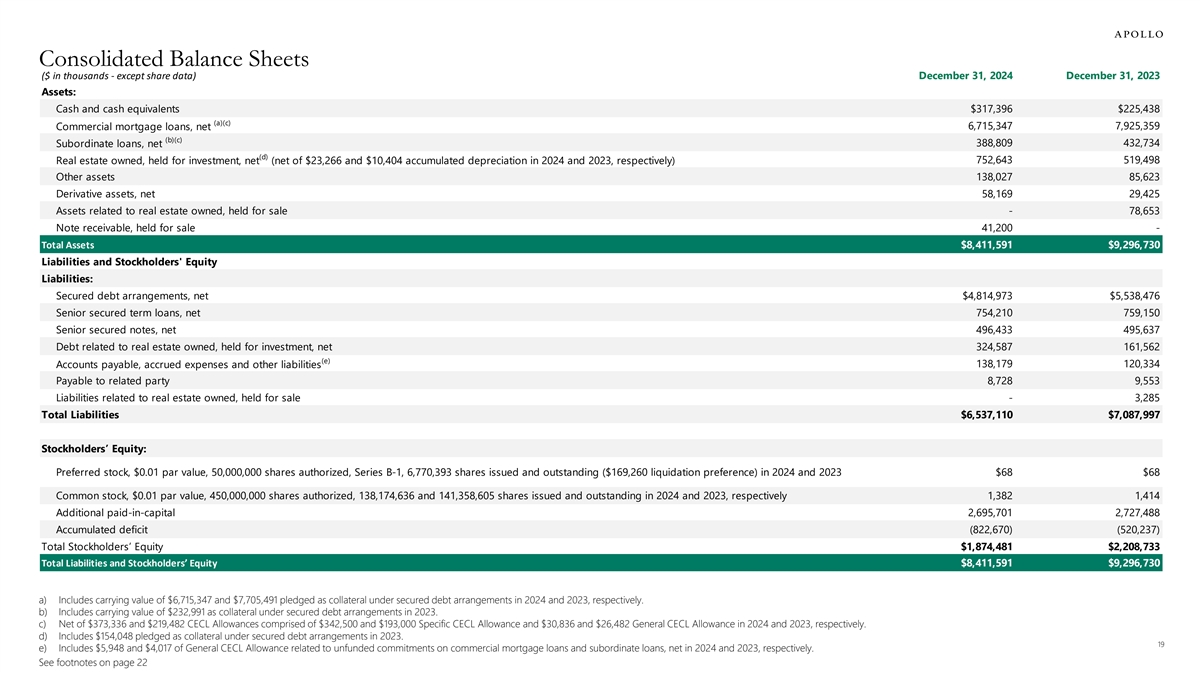Click the Total Liabilities and Stockholders' Equity bar
The image size is (1200, 675).
tap(118, 564)
